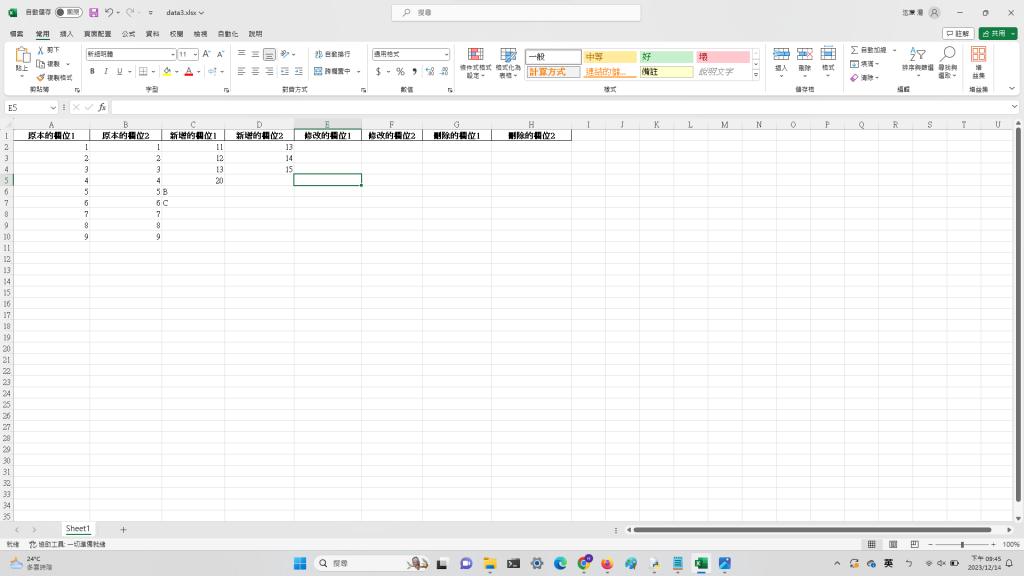Click the Share button
The image size is (1024, 576).
(994, 33)
